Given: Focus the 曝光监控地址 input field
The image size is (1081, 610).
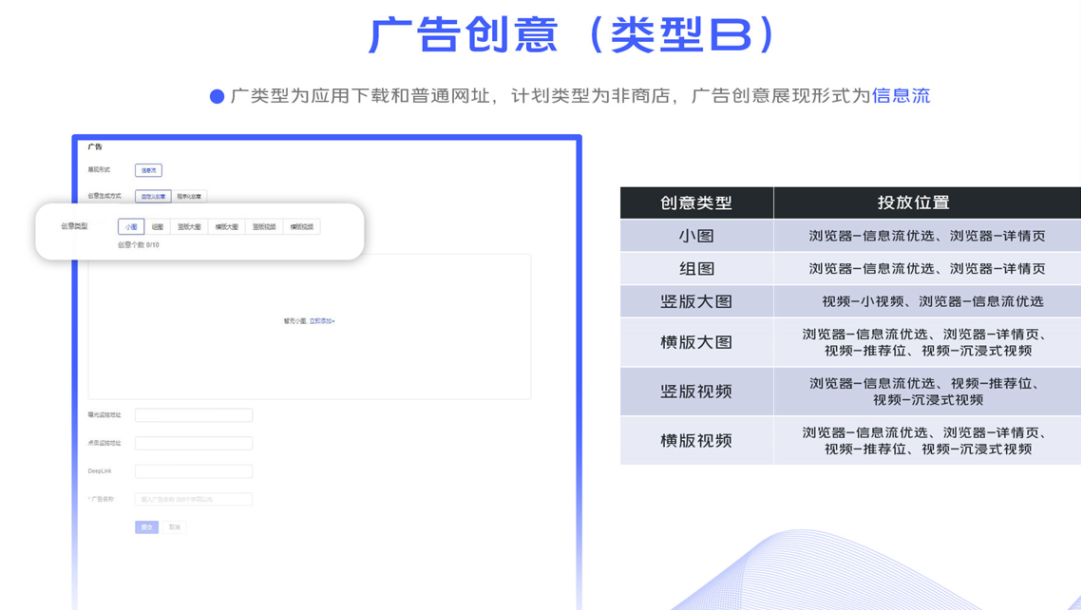Looking at the screenshot, I should point(194,415).
